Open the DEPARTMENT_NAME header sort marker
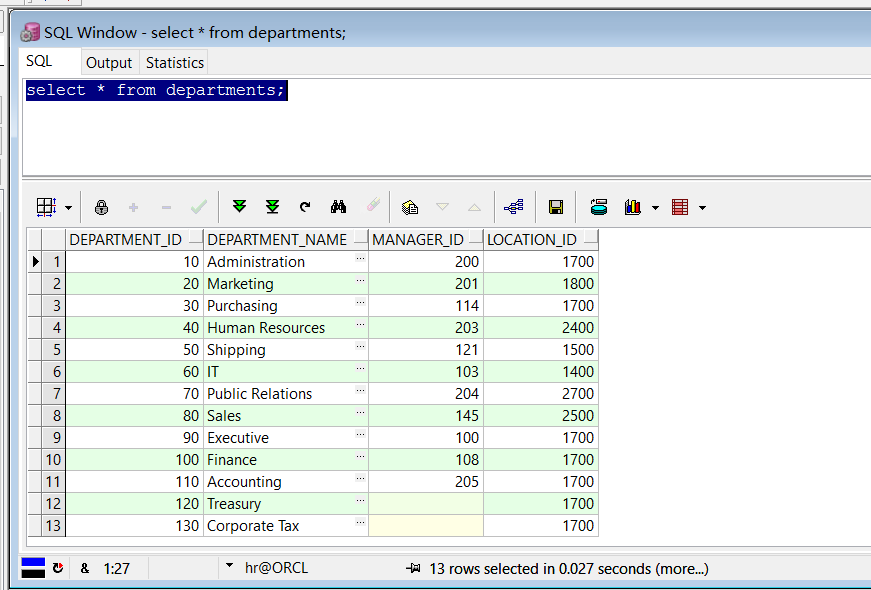 361,239
